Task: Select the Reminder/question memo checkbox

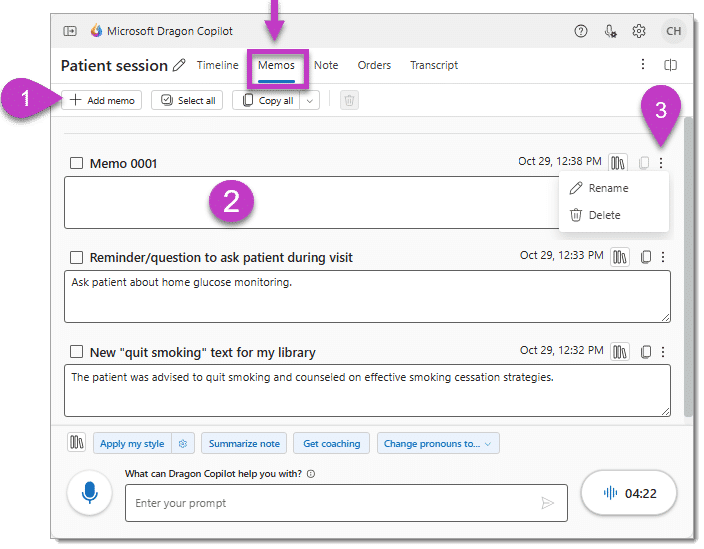Action: coord(77,257)
